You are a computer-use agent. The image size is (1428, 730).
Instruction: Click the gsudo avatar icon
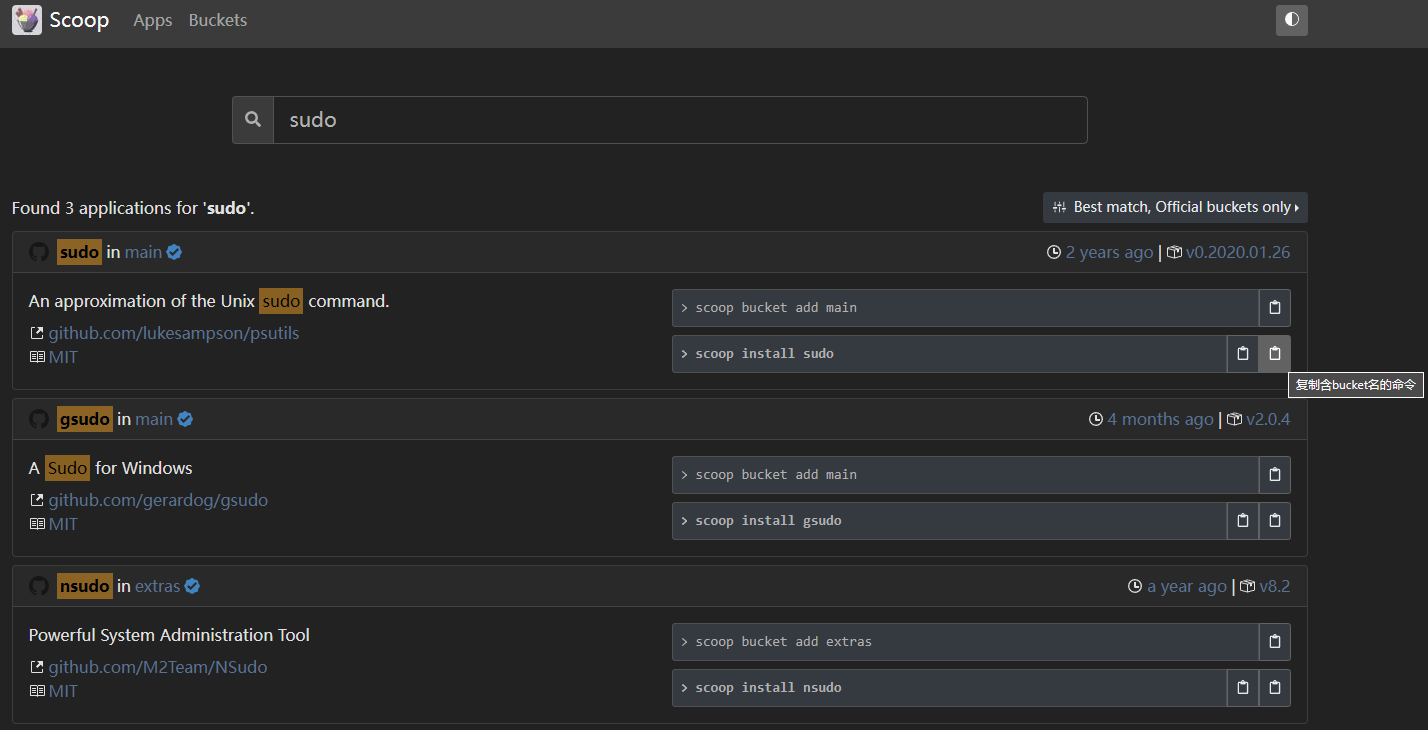pos(38,419)
